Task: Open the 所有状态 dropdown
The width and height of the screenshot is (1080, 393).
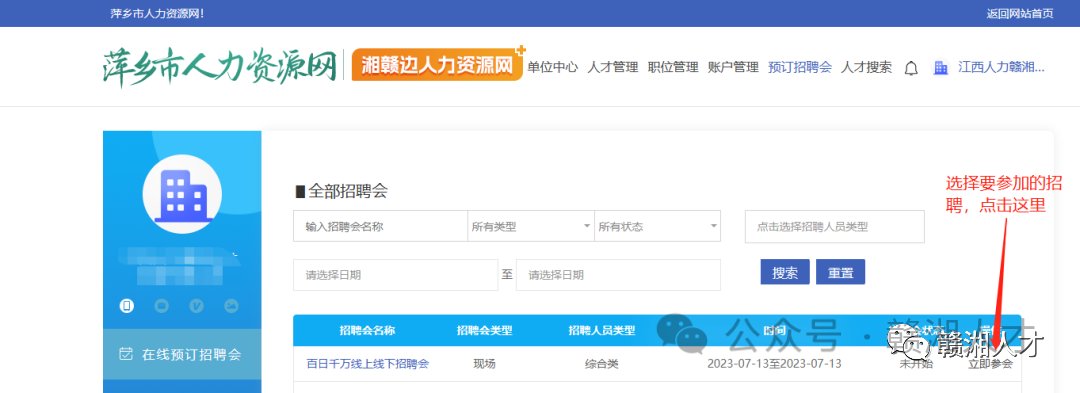Action: pos(658,226)
